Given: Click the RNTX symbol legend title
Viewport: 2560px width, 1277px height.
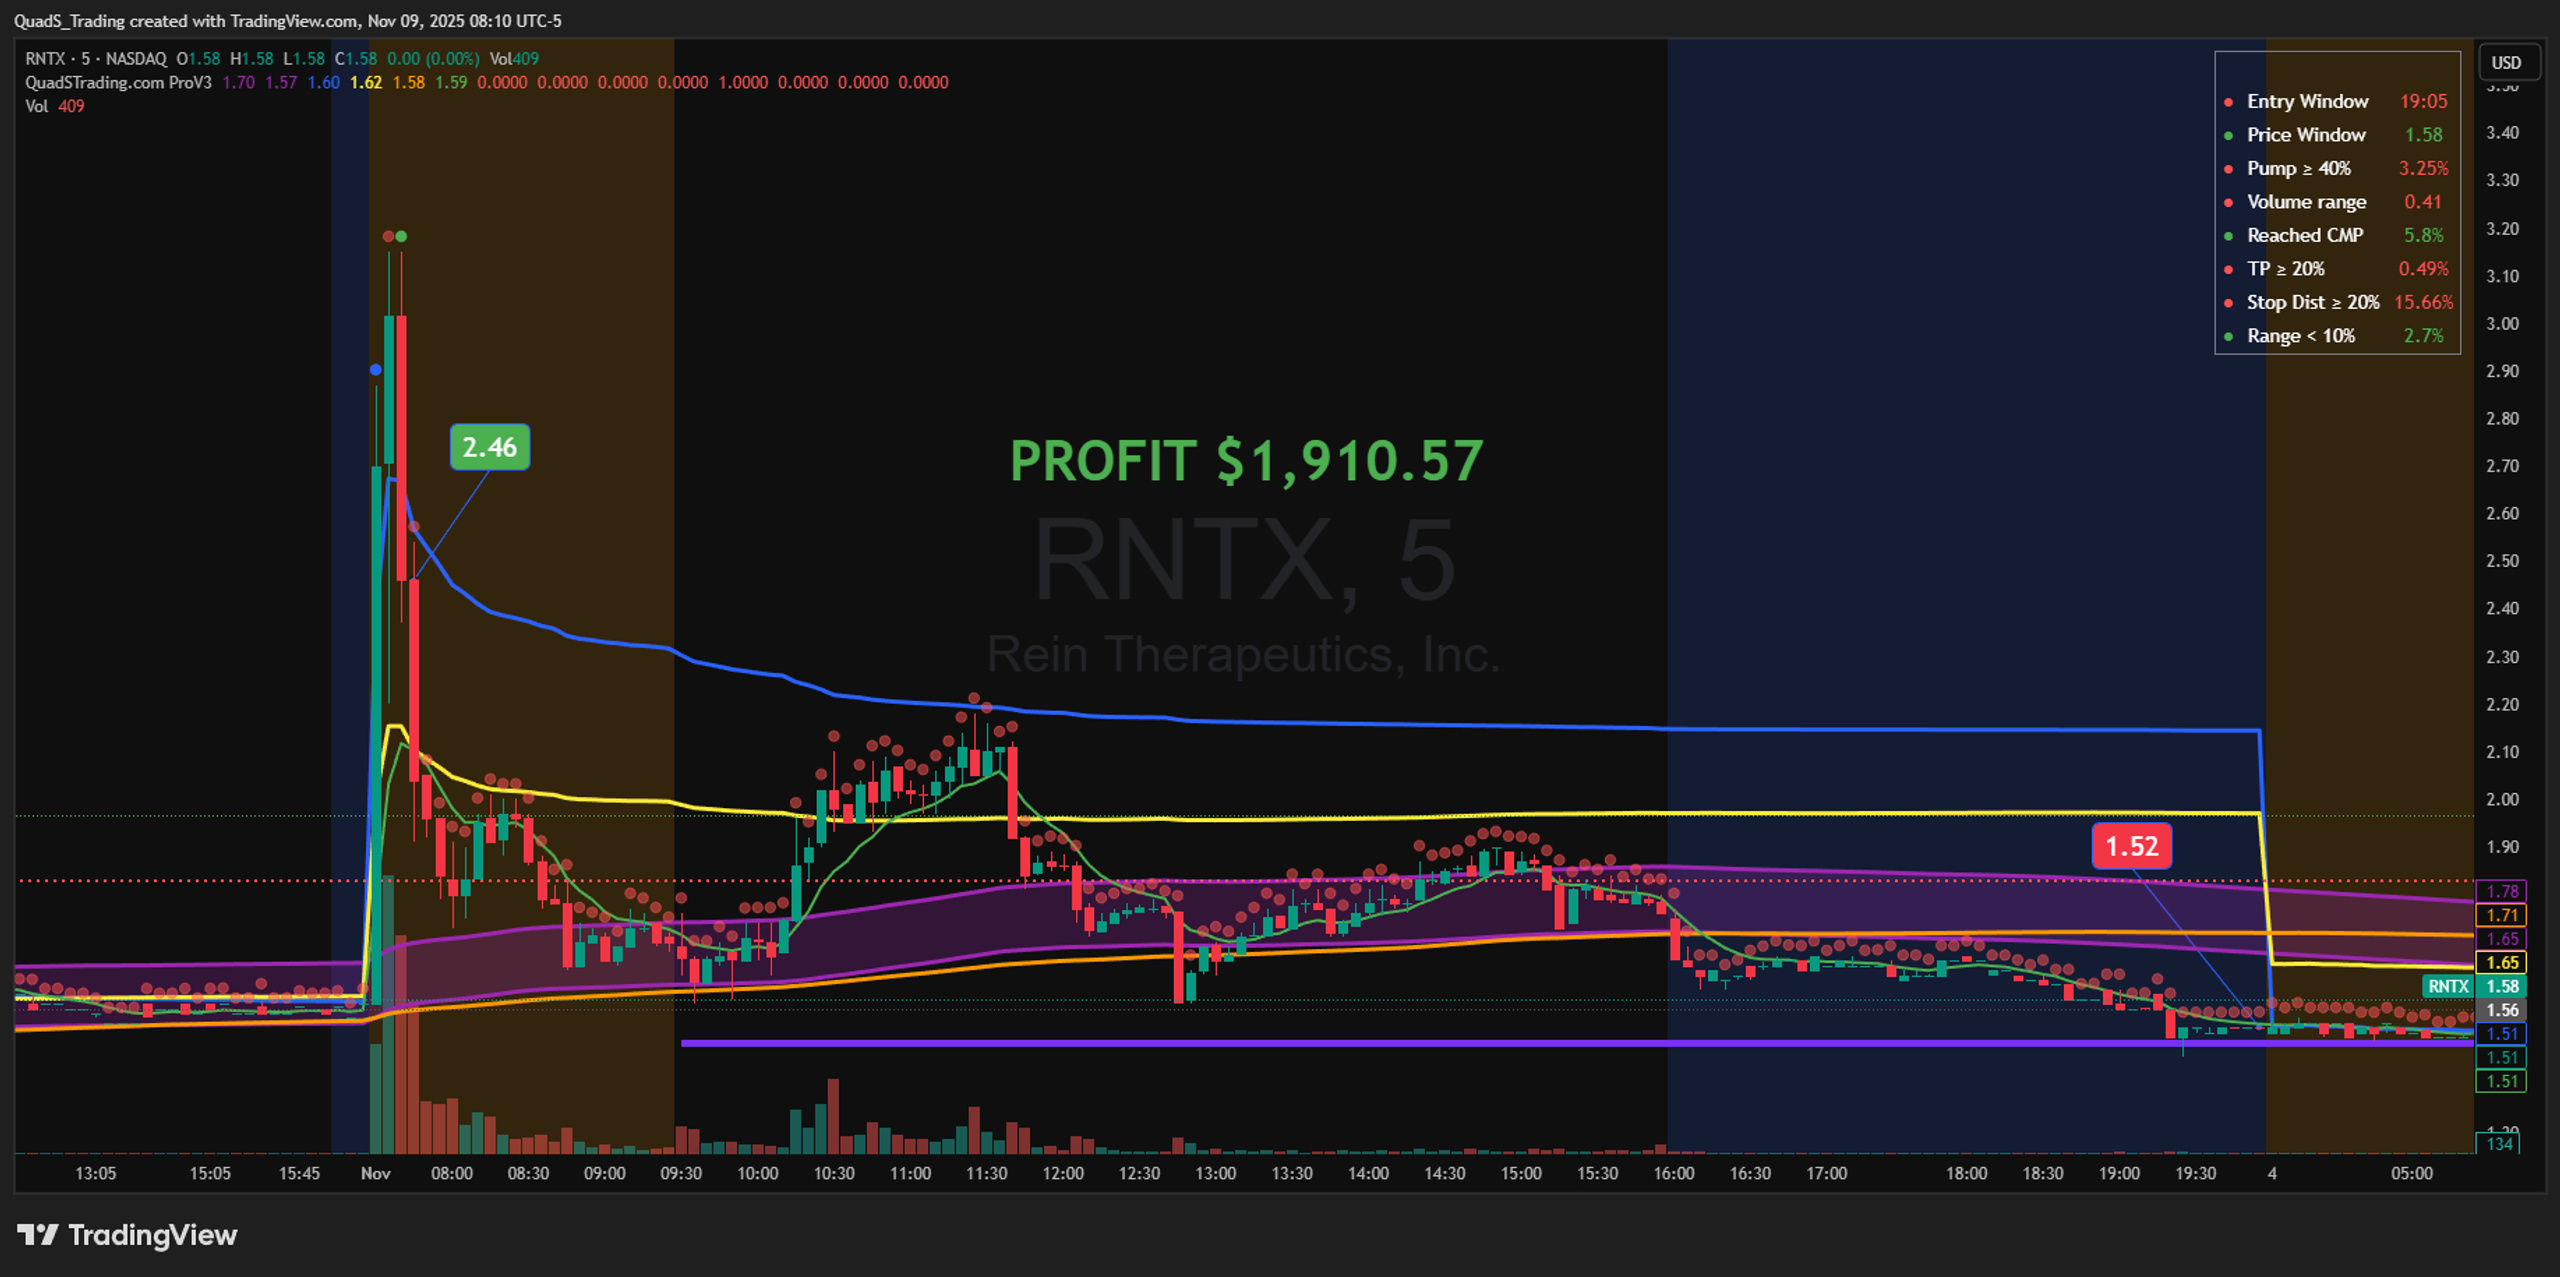Looking at the screenshot, I should click(x=96, y=59).
